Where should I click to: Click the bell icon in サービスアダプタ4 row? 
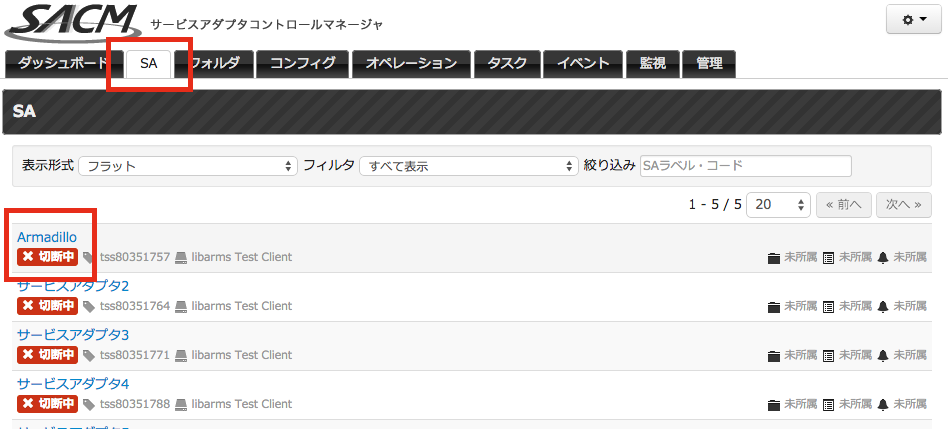tap(883, 405)
